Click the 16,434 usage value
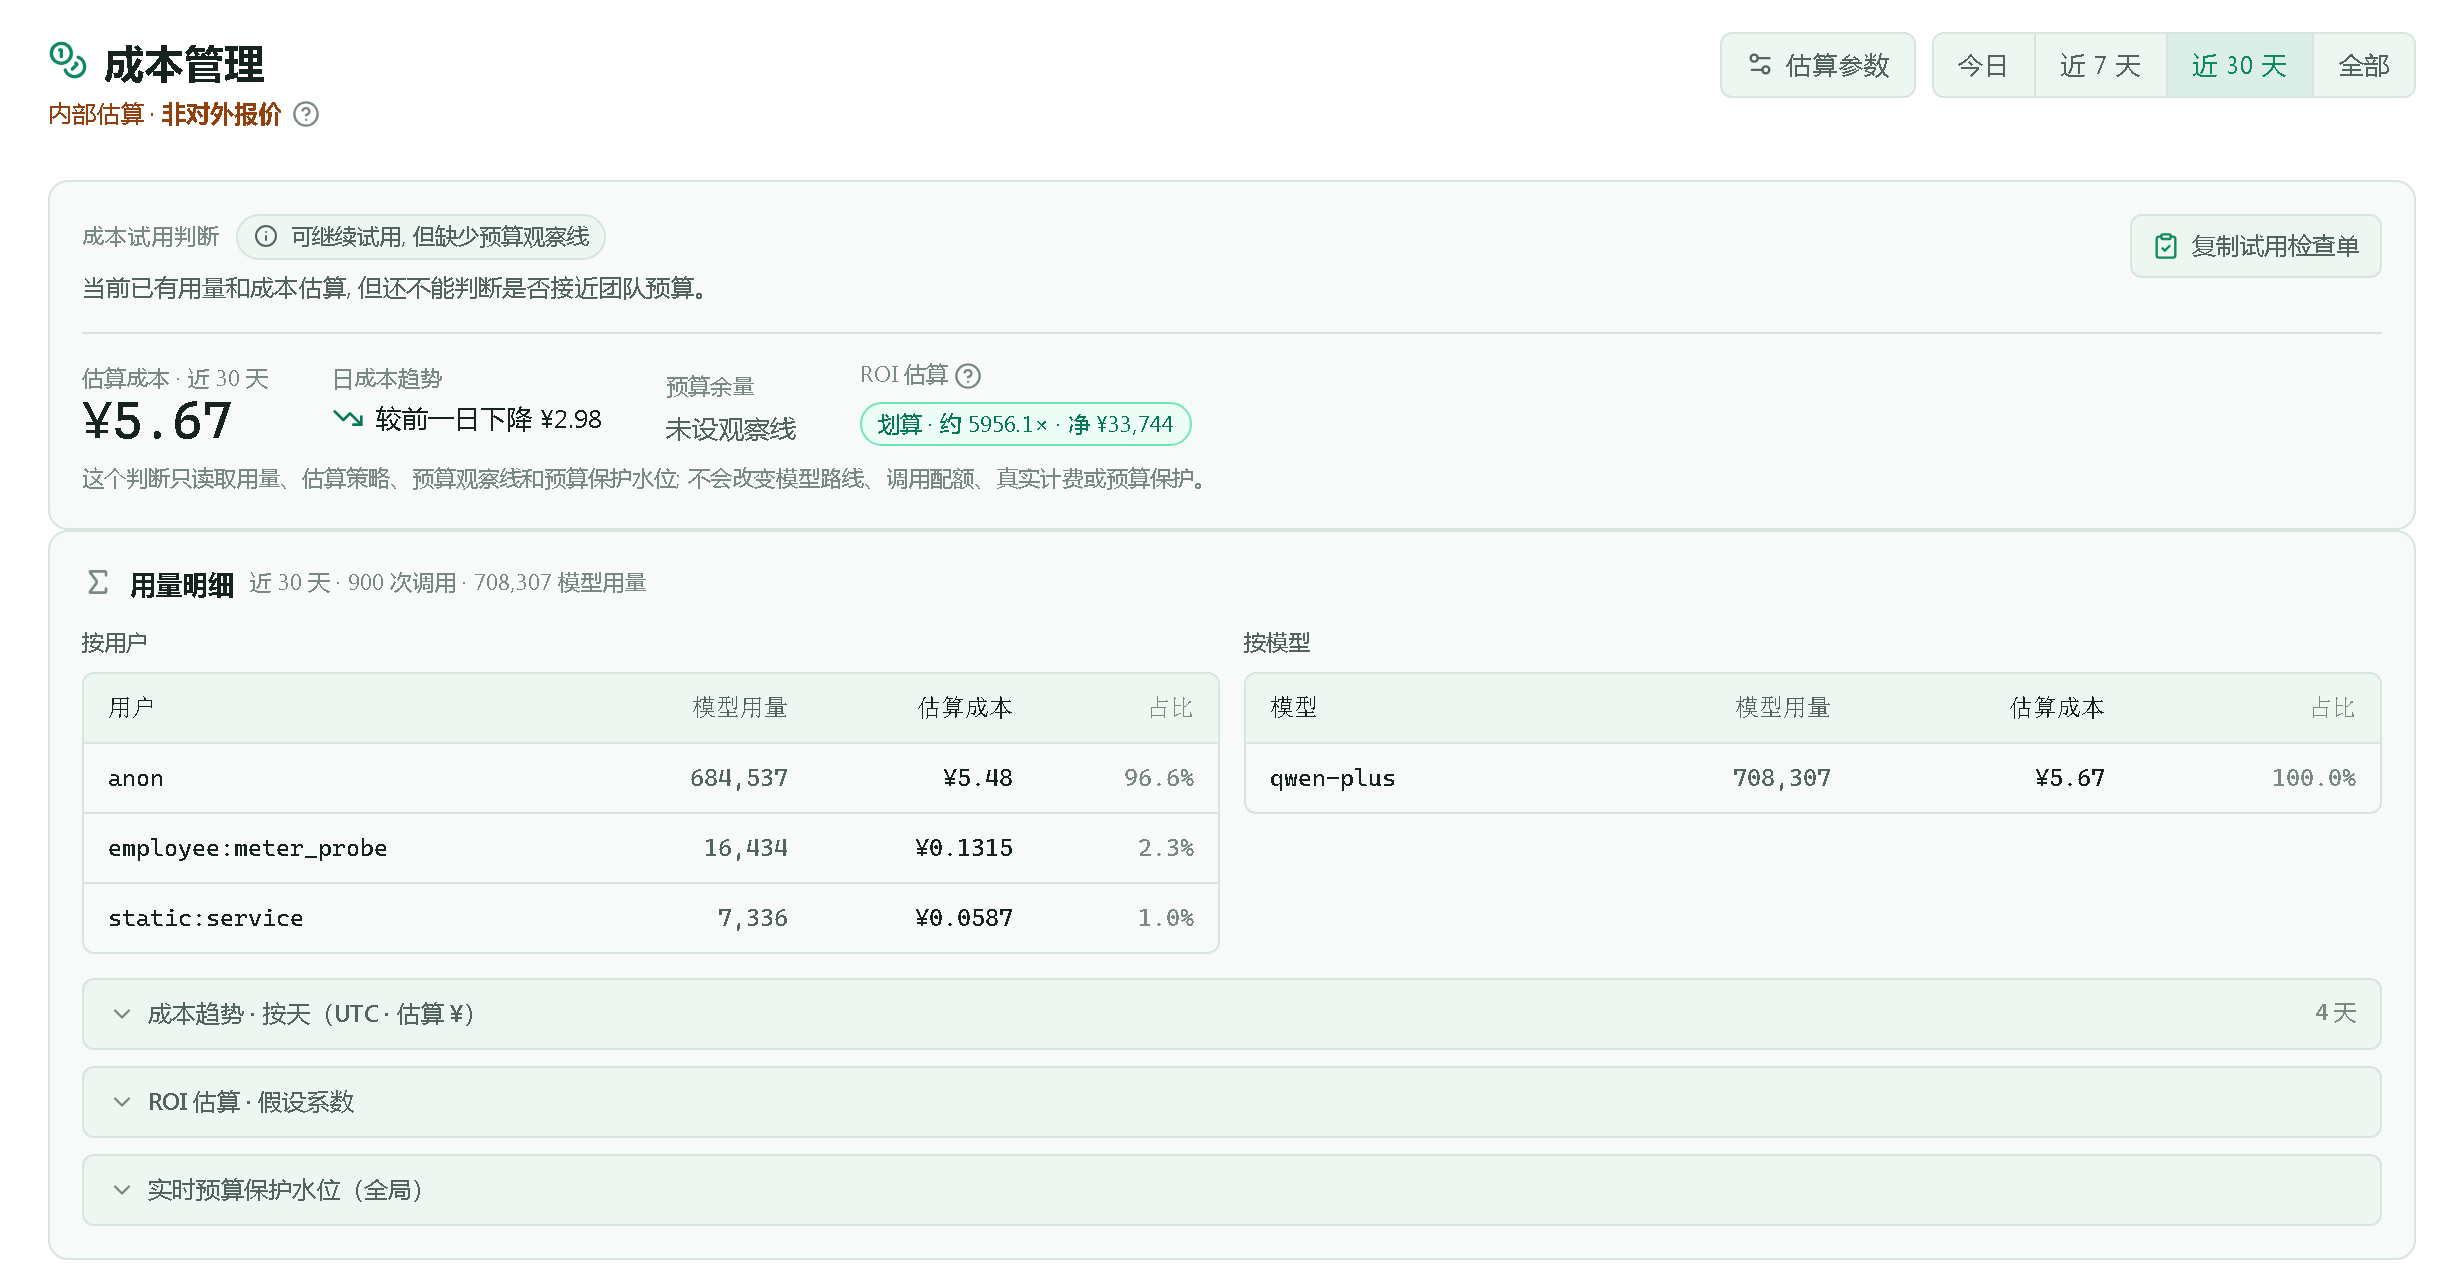 tap(745, 848)
